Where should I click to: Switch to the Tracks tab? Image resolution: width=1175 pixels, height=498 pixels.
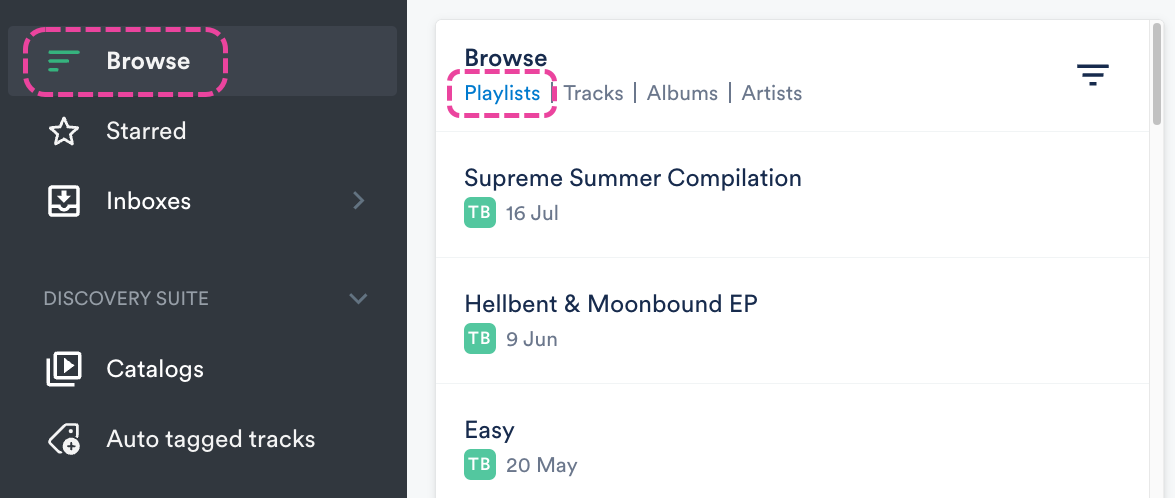coord(593,93)
